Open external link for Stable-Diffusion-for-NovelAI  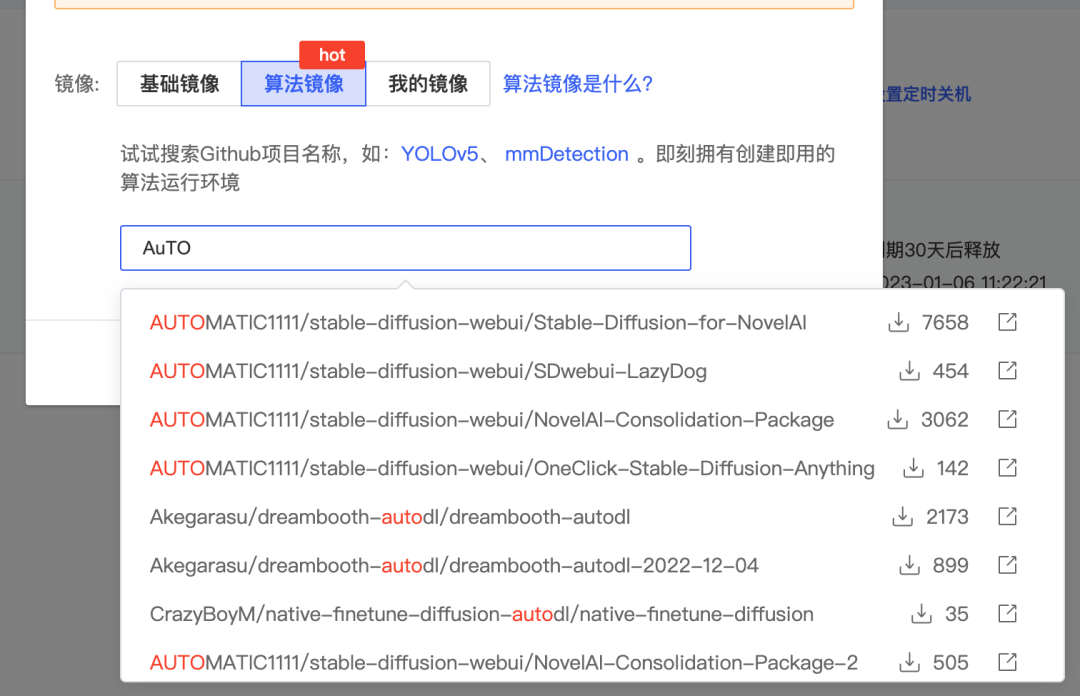coord(1007,322)
